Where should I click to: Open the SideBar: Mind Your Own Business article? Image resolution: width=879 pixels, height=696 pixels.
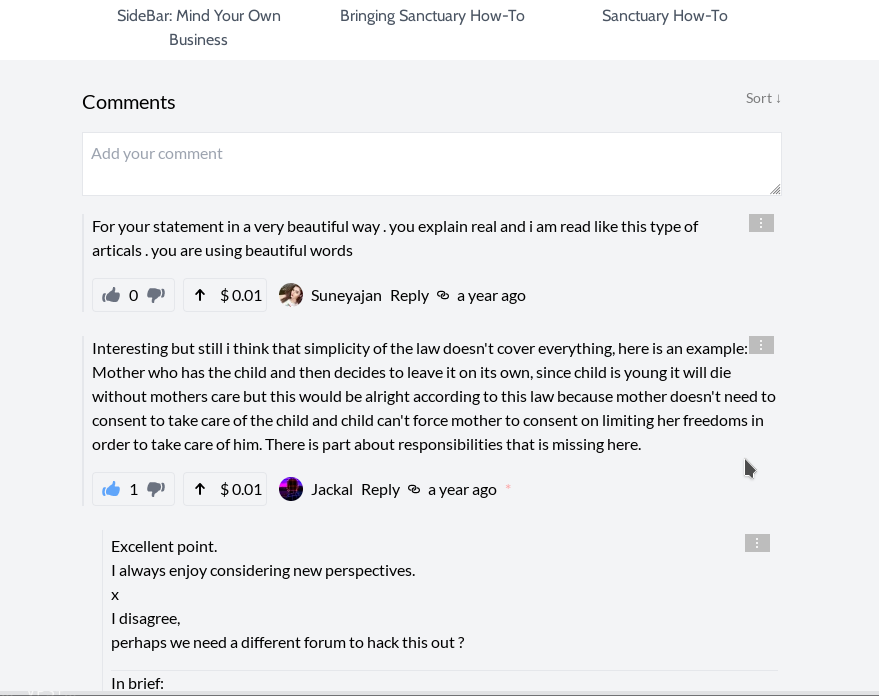click(198, 27)
